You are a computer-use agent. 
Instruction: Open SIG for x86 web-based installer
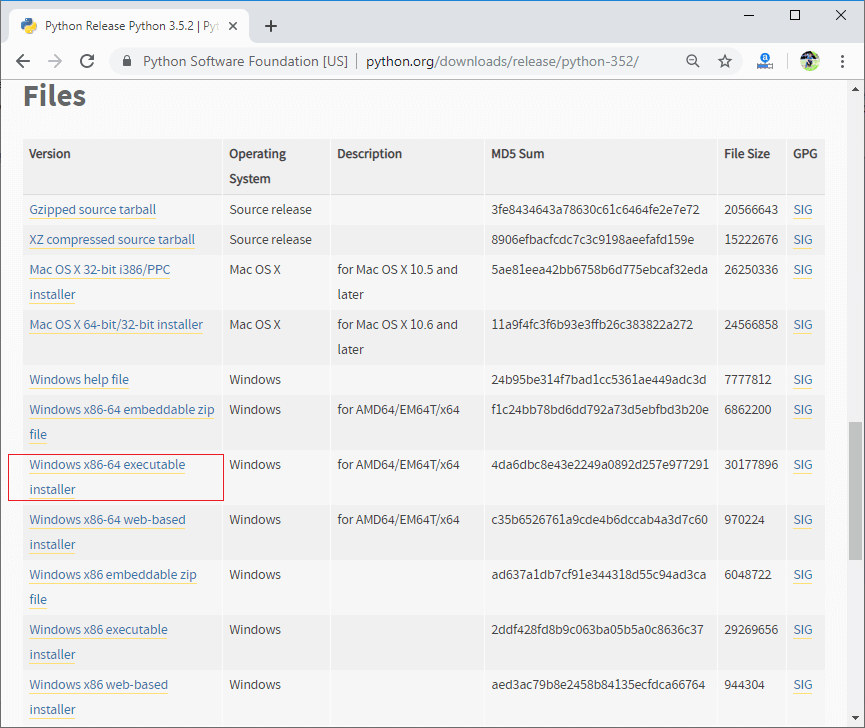[x=803, y=684]
